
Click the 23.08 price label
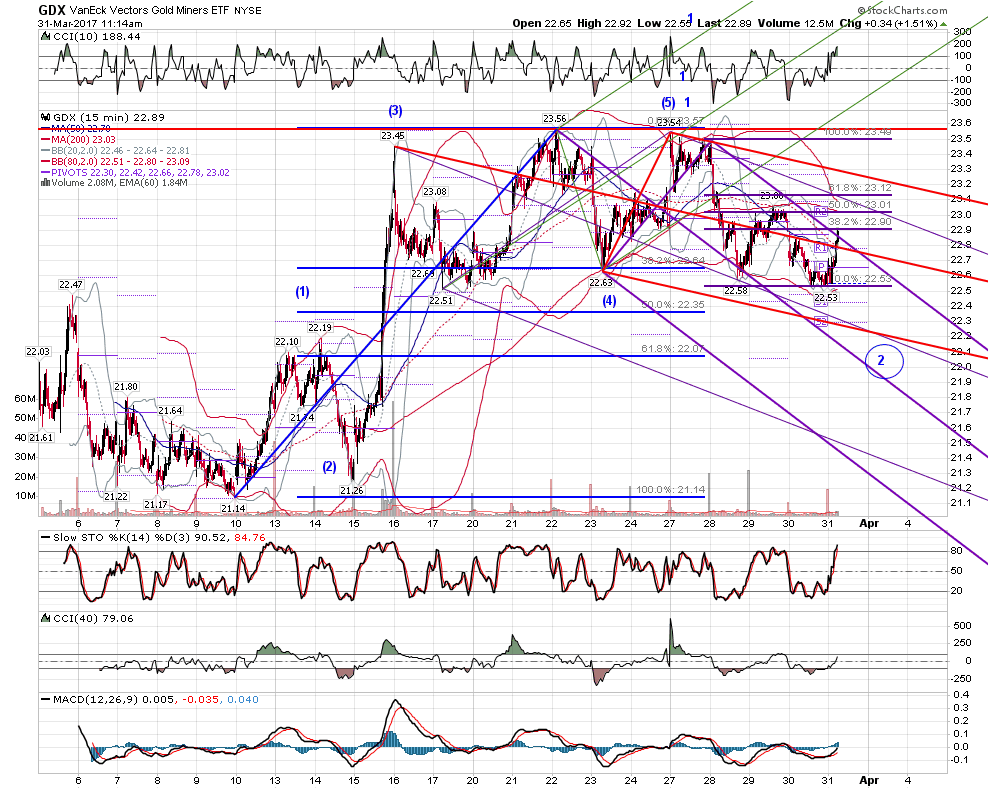click(x=435, y=192)
